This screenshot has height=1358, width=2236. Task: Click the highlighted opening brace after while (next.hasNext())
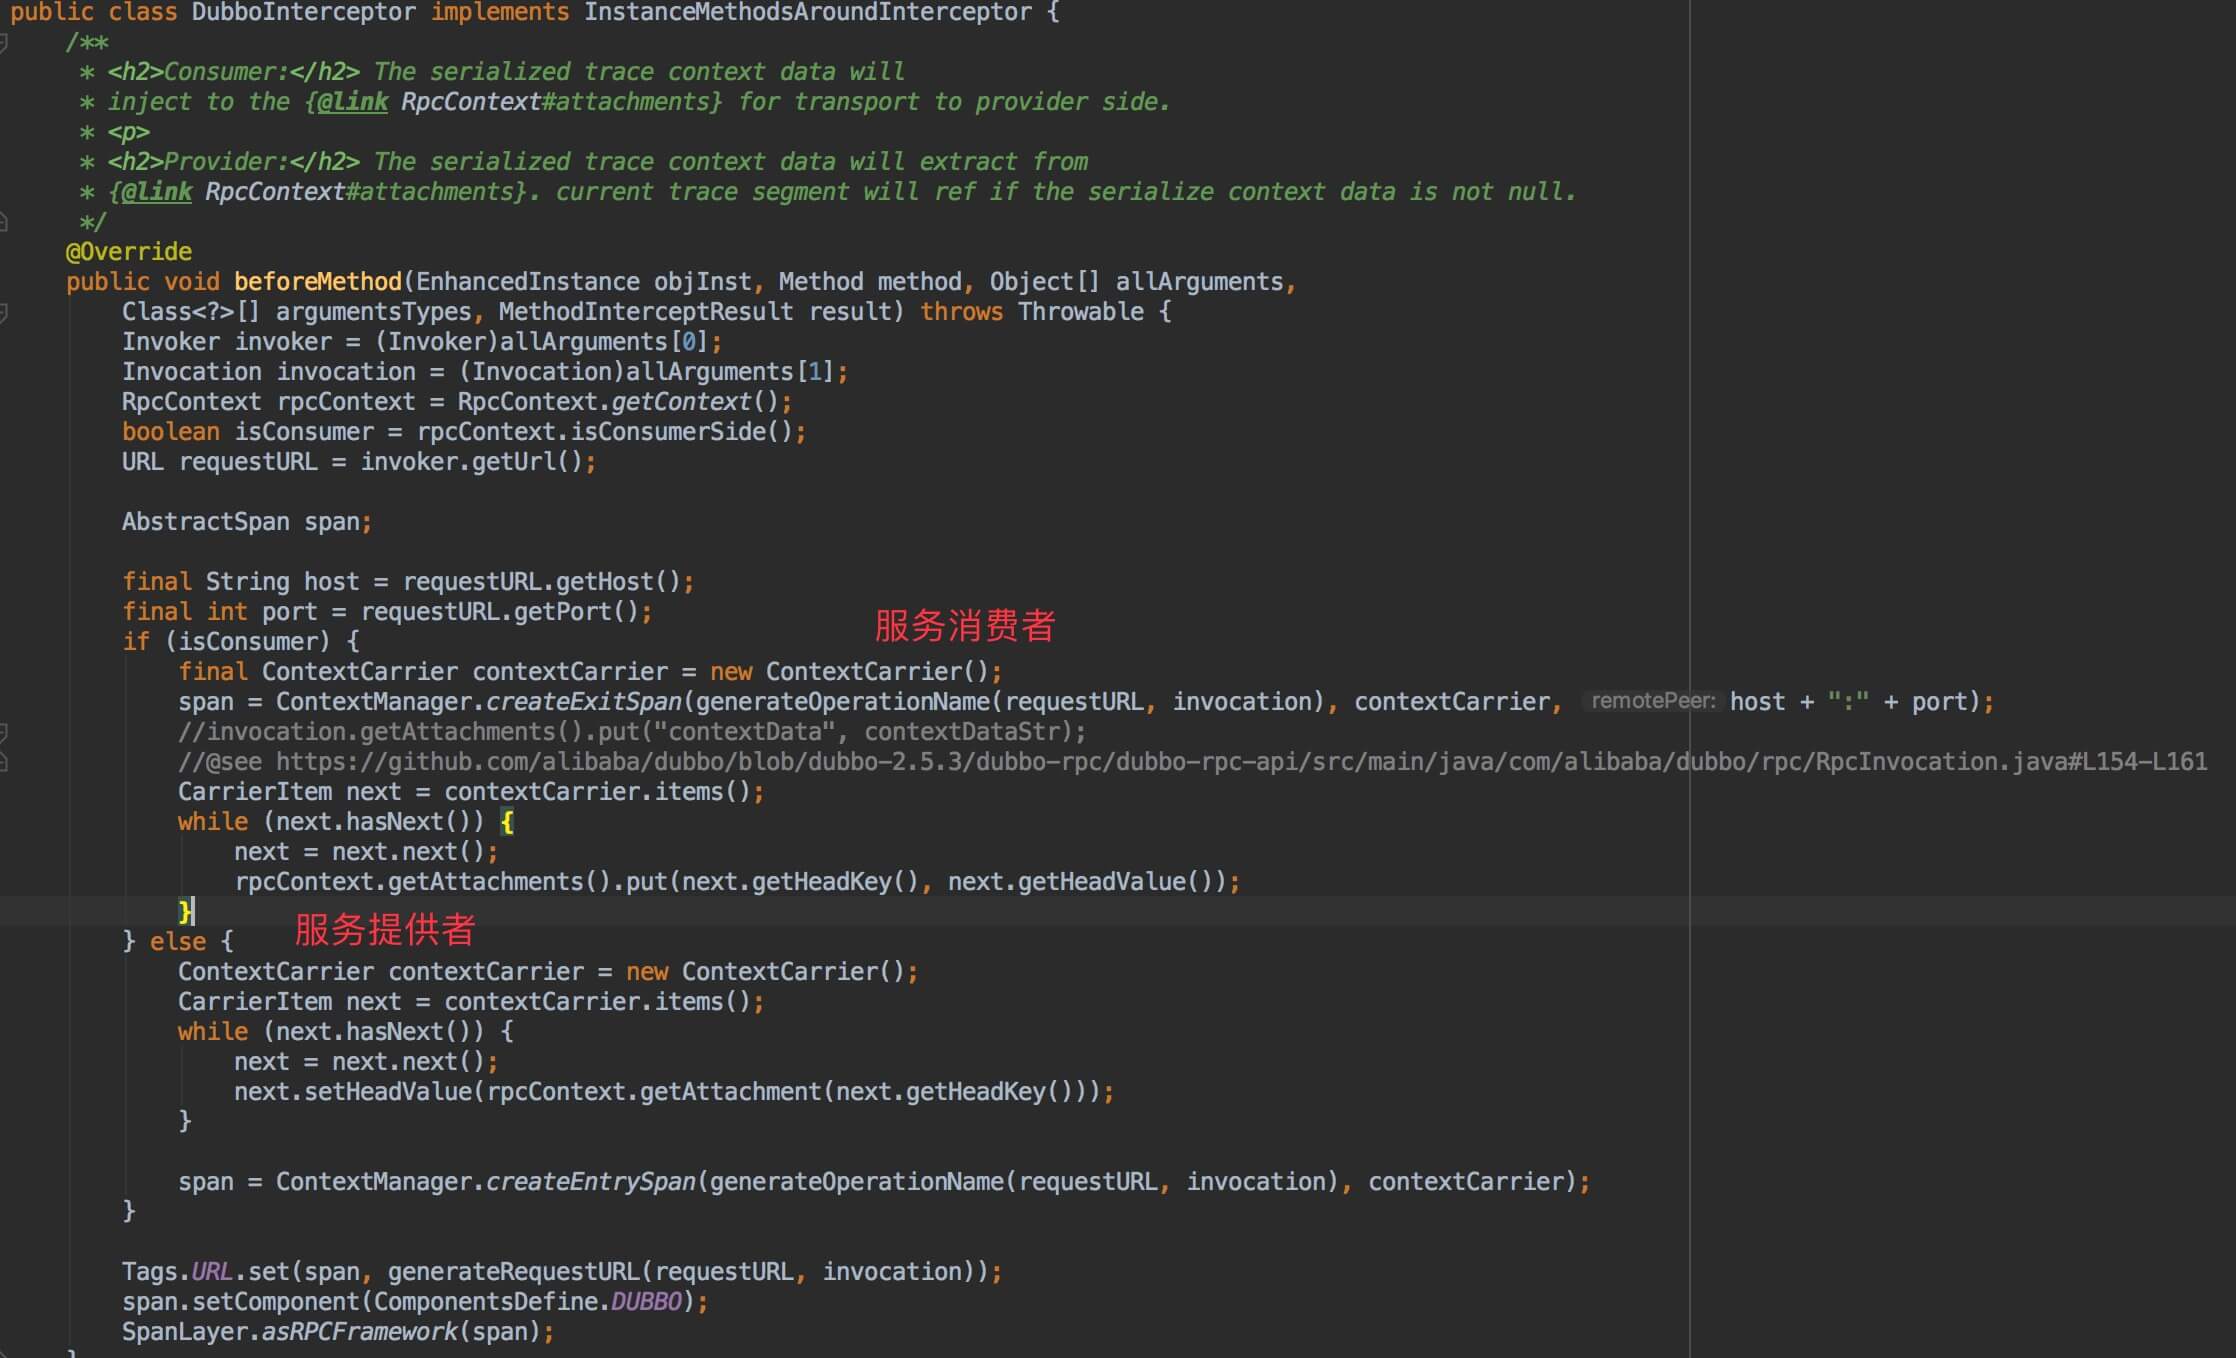507,823
